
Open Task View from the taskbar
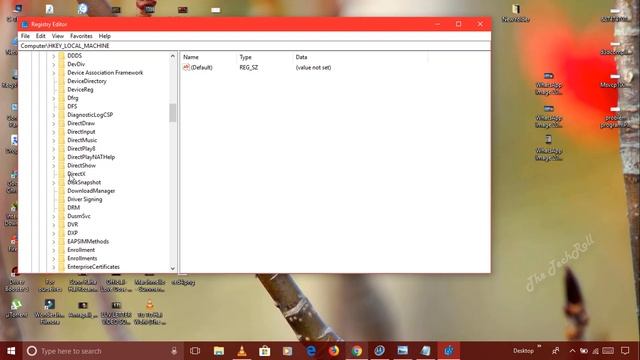click(x=195, y=351)
